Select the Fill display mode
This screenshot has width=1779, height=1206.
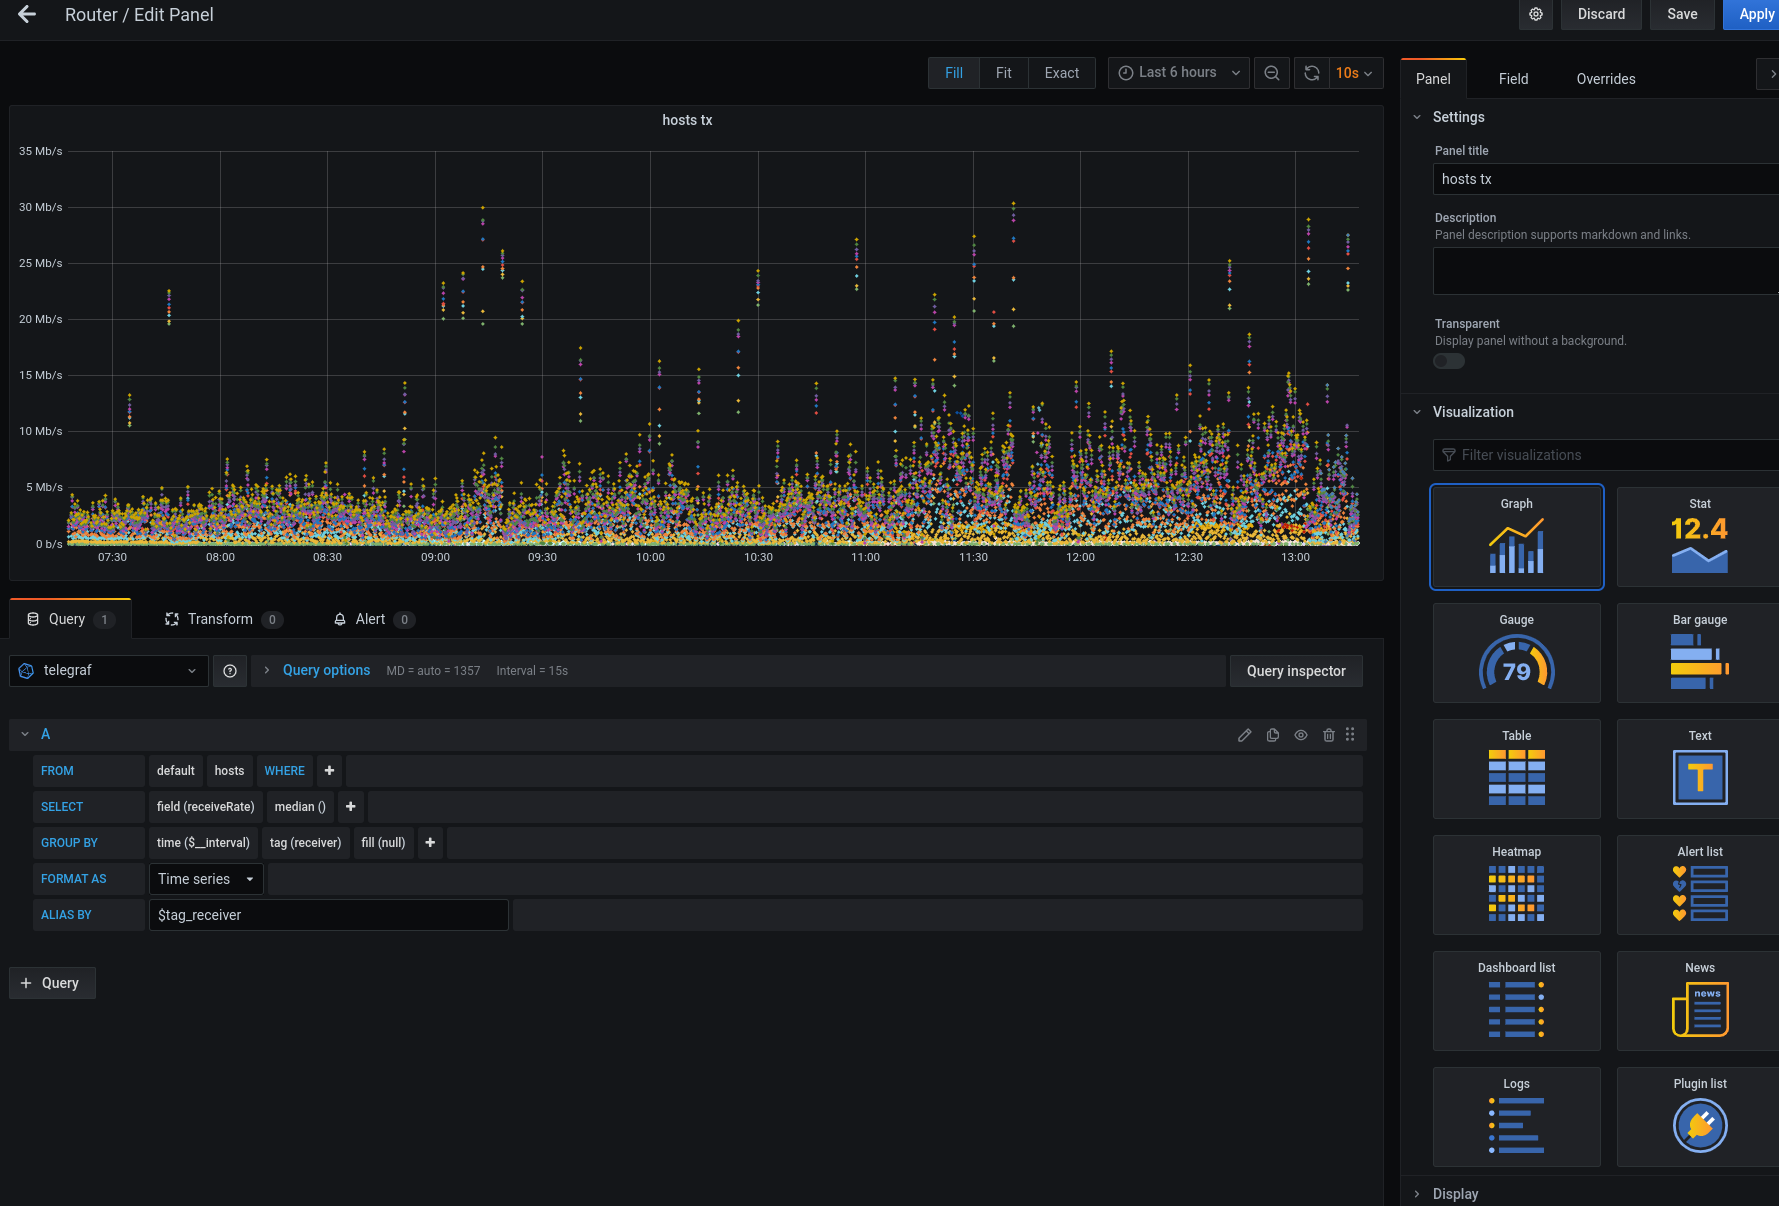953,73
